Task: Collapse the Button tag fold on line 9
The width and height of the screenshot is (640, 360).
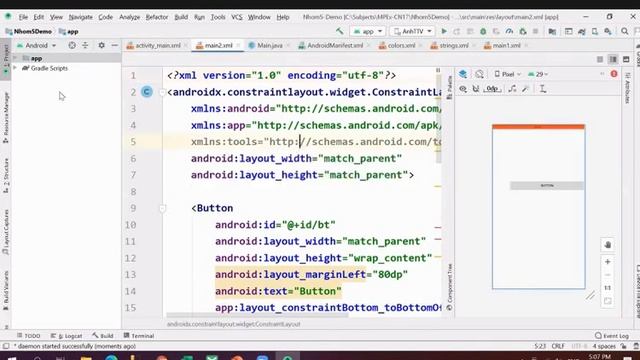Action: point(162,208)
